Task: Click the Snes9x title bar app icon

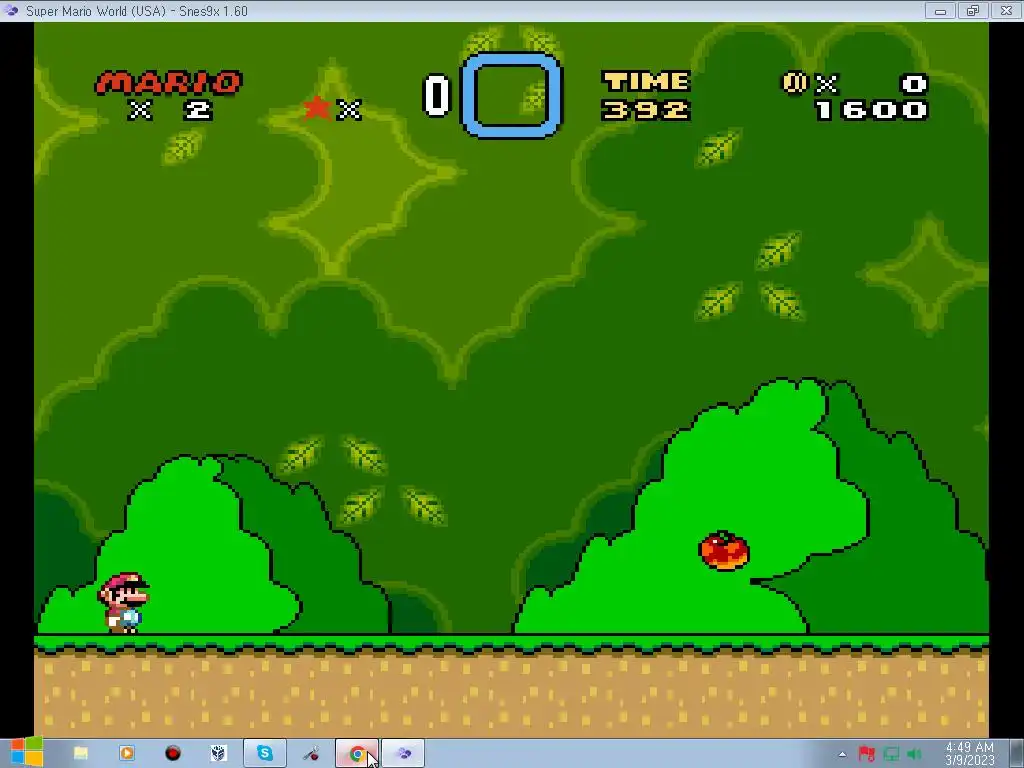Action: (x=11, y=10)
